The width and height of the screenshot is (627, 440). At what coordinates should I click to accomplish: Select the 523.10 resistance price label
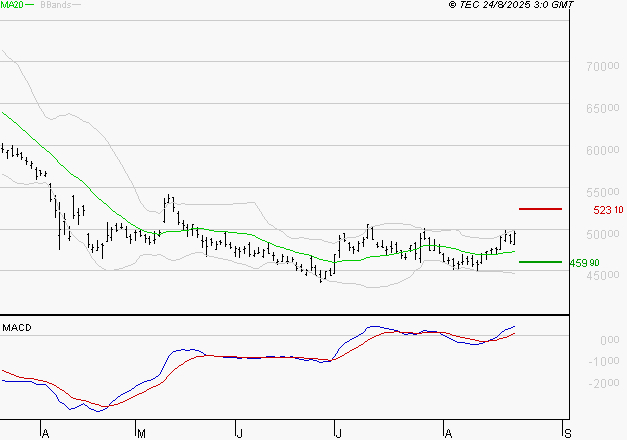coord(608,210)
